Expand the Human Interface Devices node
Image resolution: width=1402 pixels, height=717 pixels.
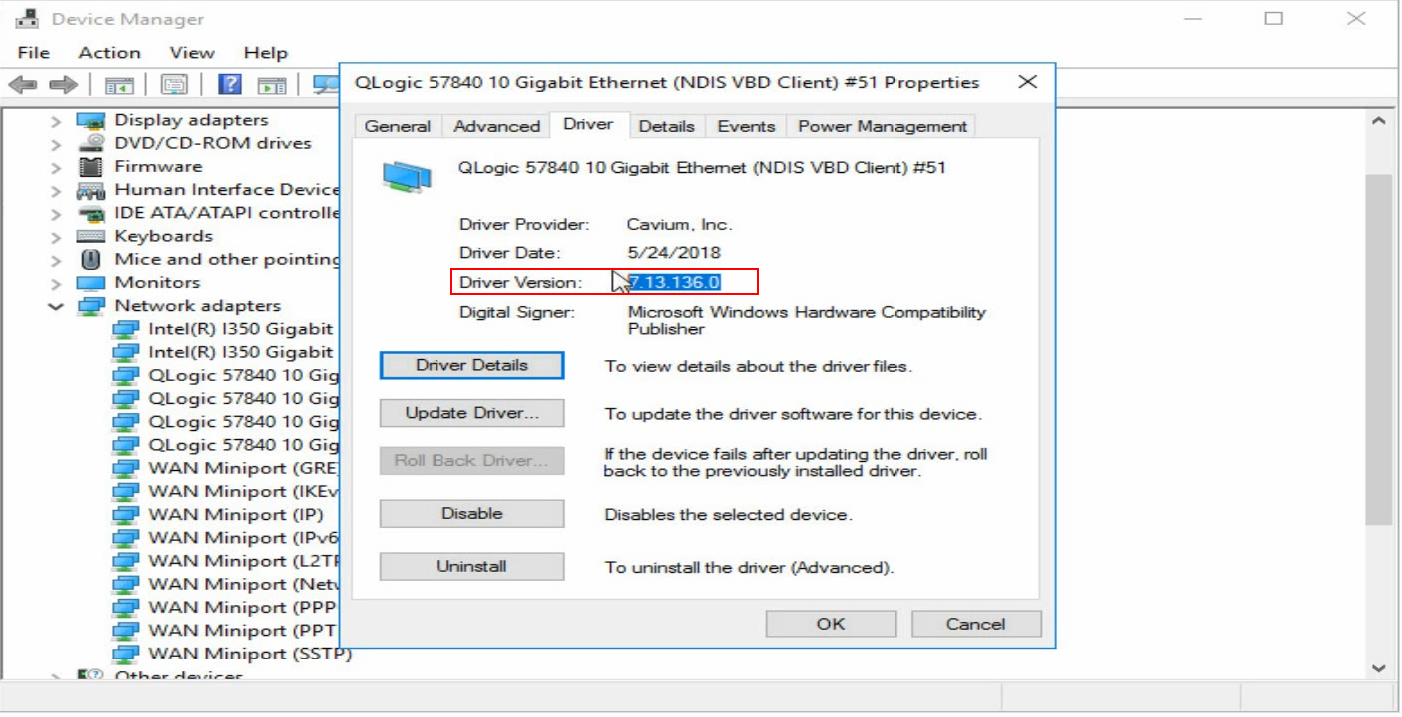click(x=56, y=190)
